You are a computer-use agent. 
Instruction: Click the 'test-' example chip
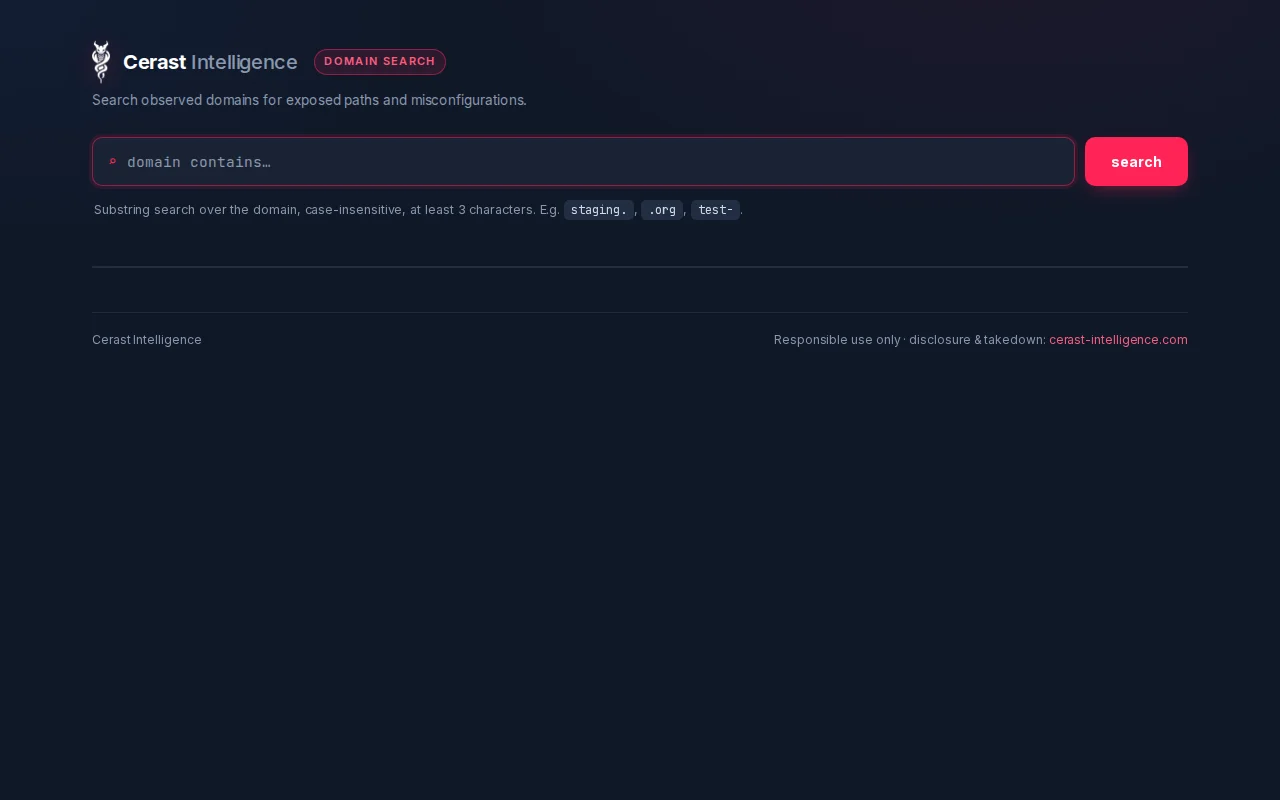coord(715,210)
